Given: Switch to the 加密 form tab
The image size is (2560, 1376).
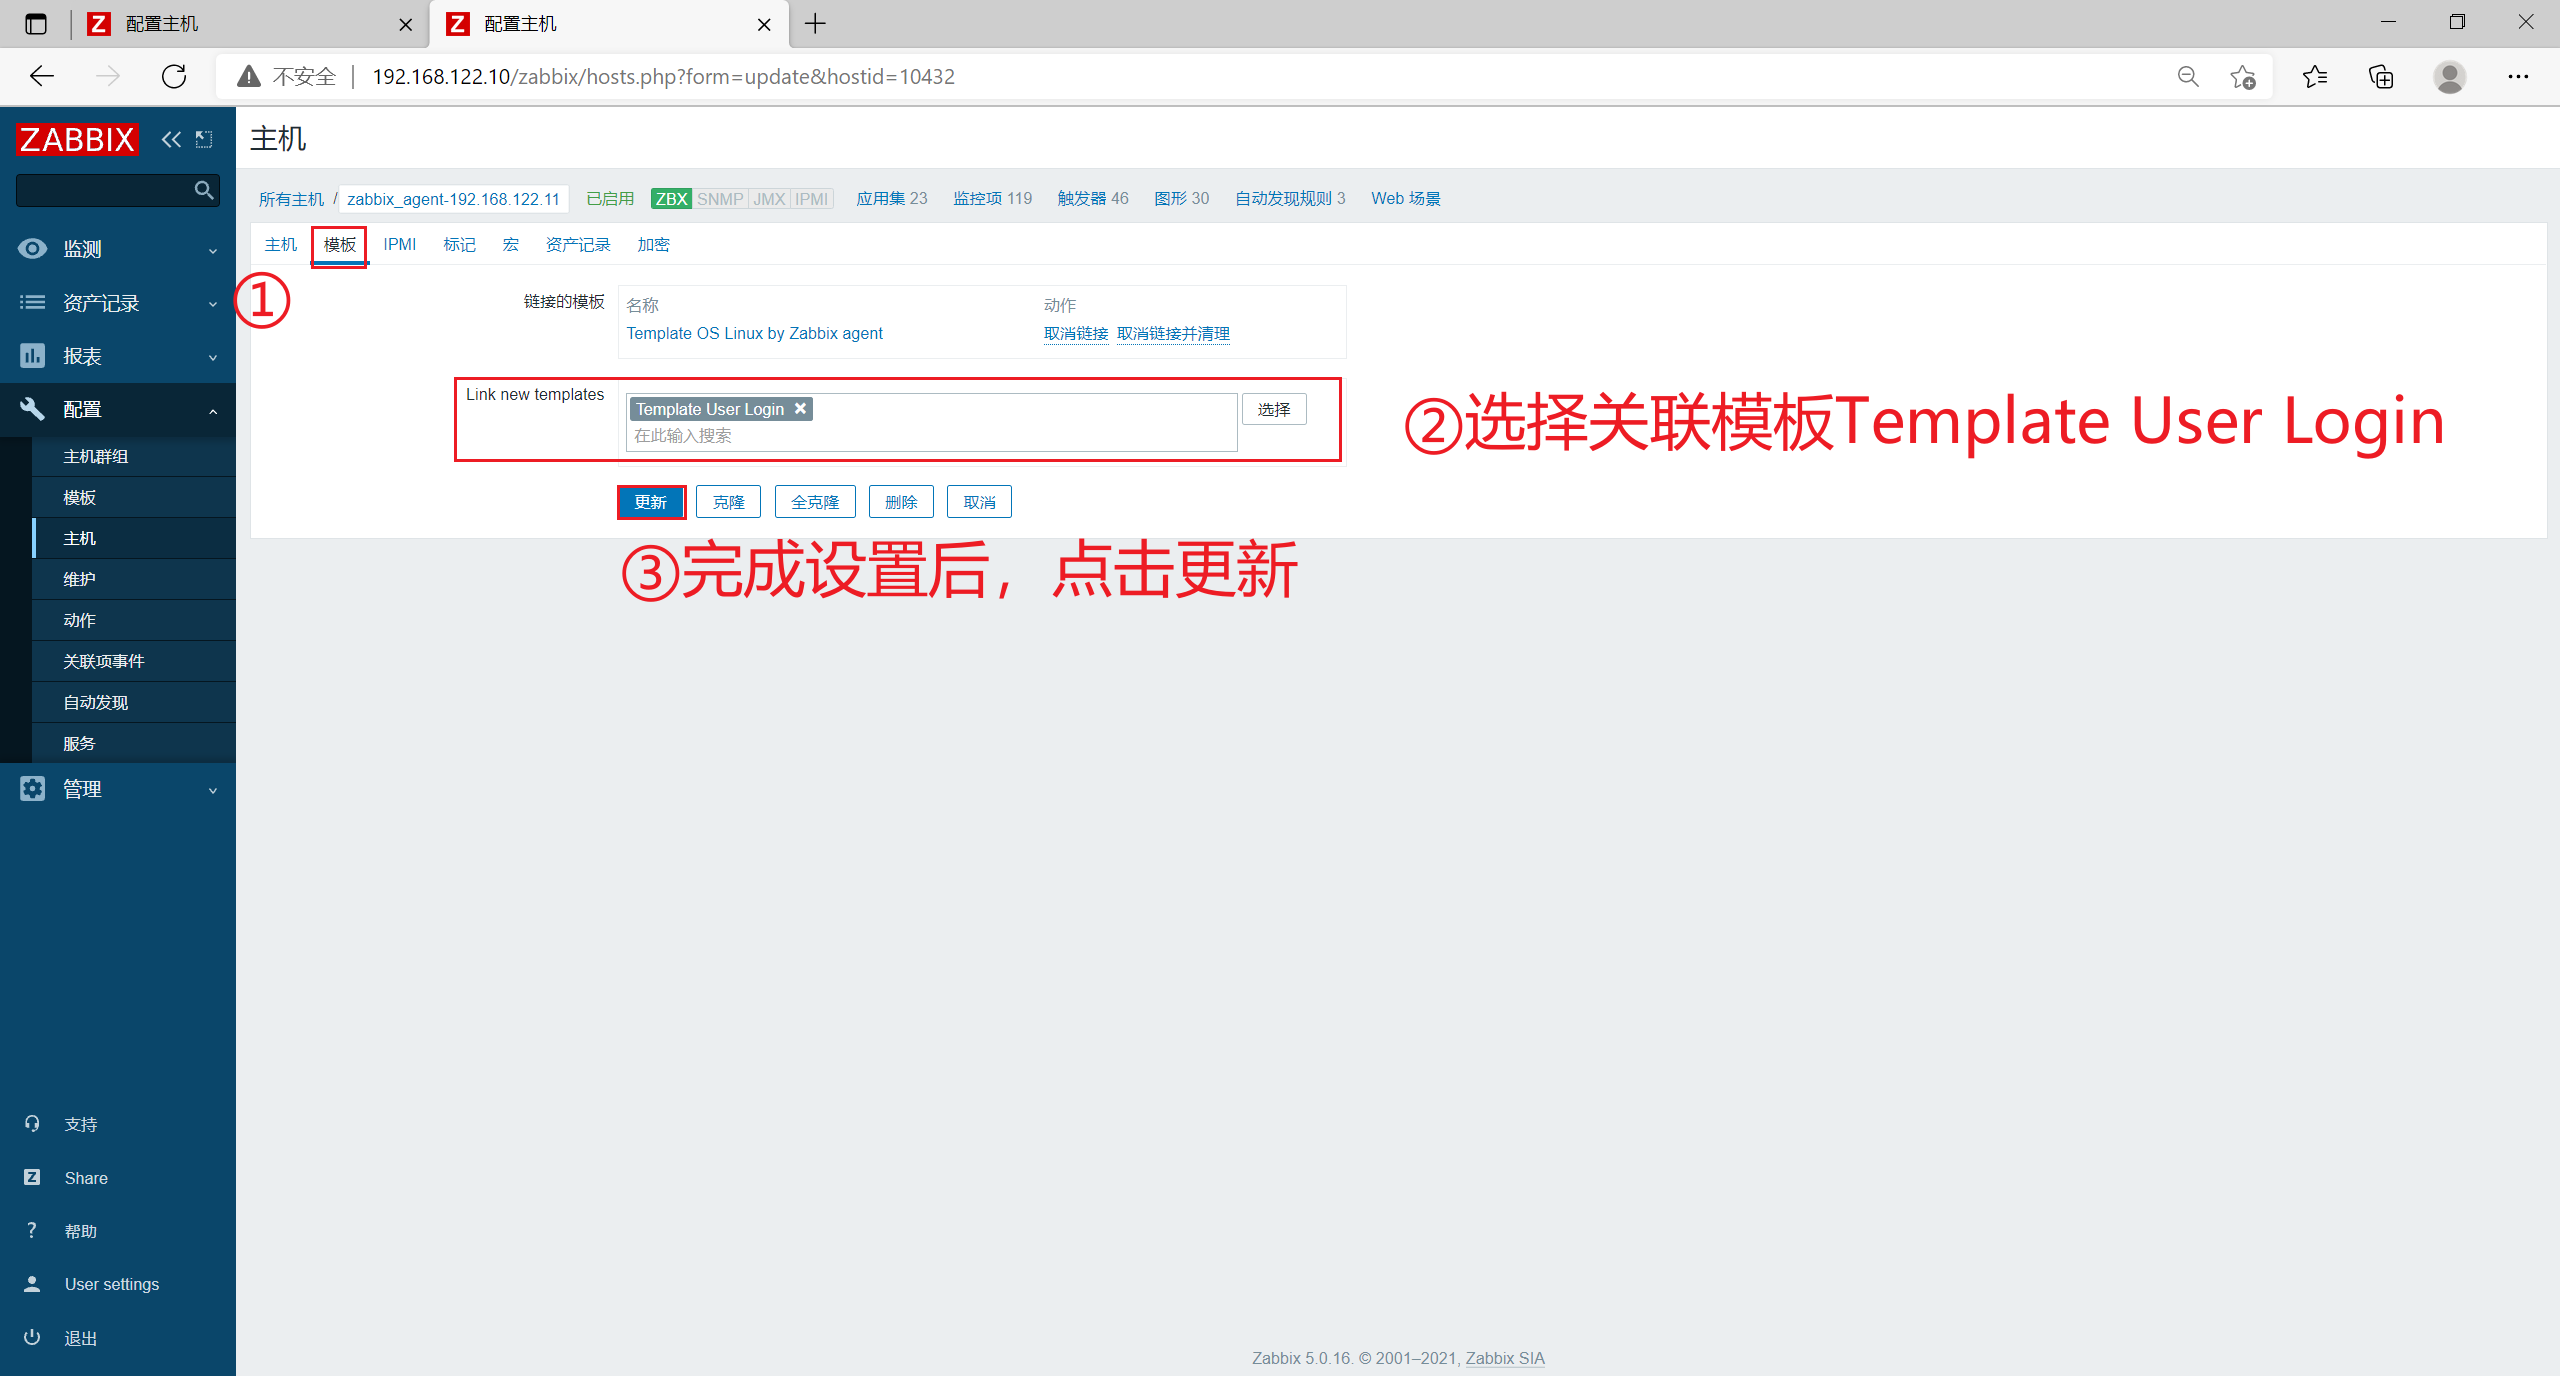Looking at the screenshot, I should point(654,244).
